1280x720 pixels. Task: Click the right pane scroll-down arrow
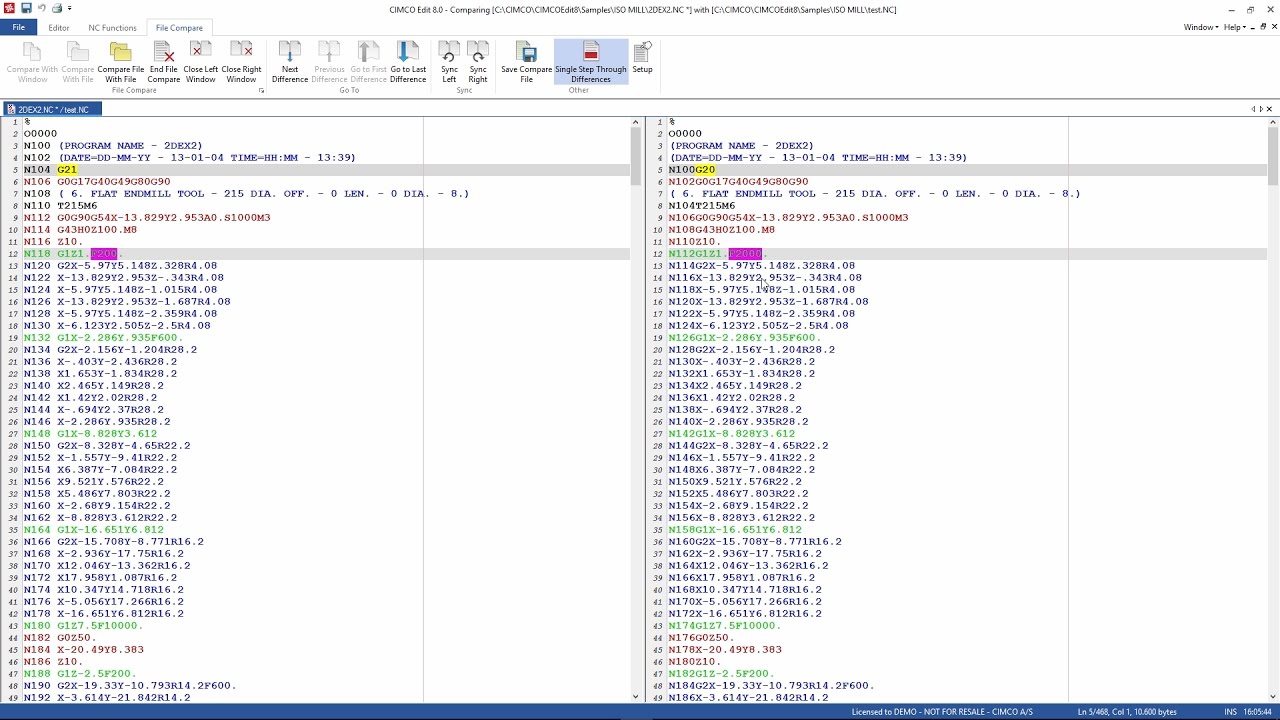click(x=1273, y=696)
